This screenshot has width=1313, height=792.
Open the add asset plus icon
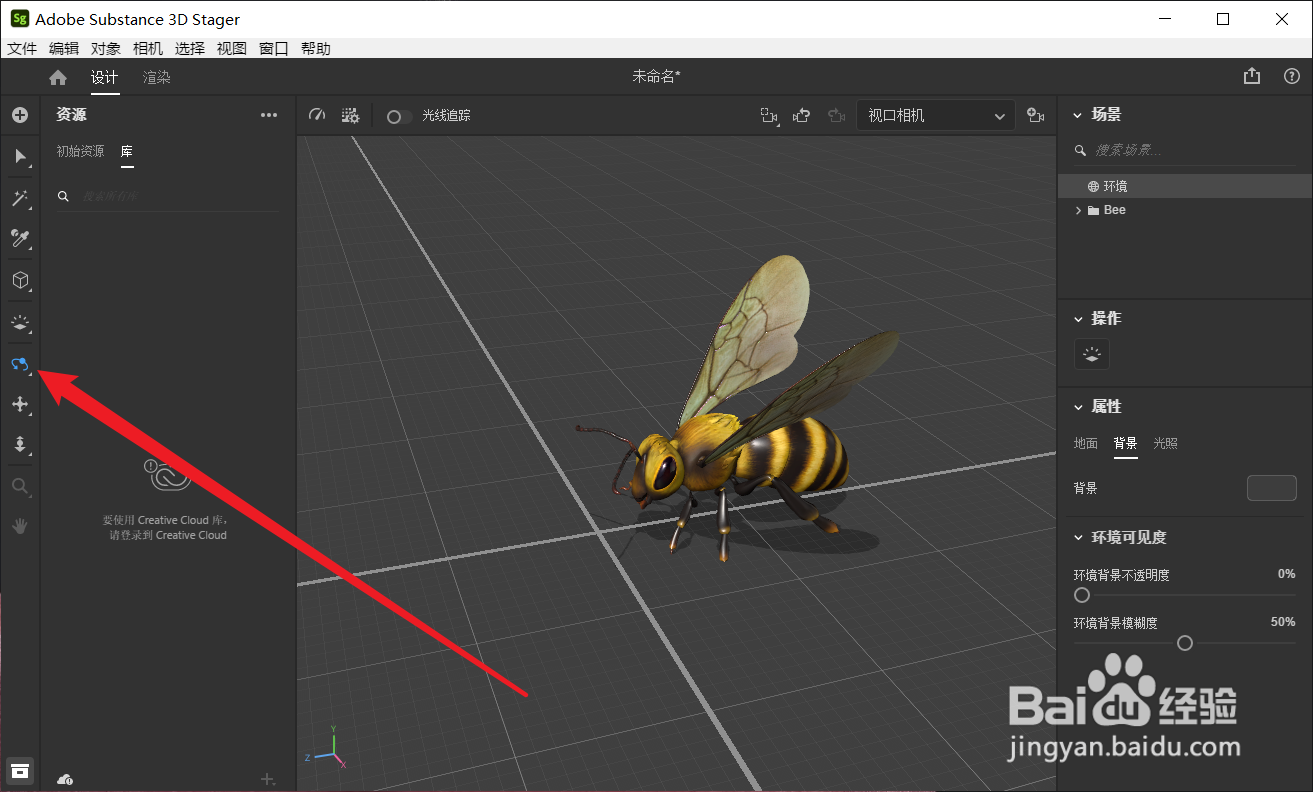point(20,114)
